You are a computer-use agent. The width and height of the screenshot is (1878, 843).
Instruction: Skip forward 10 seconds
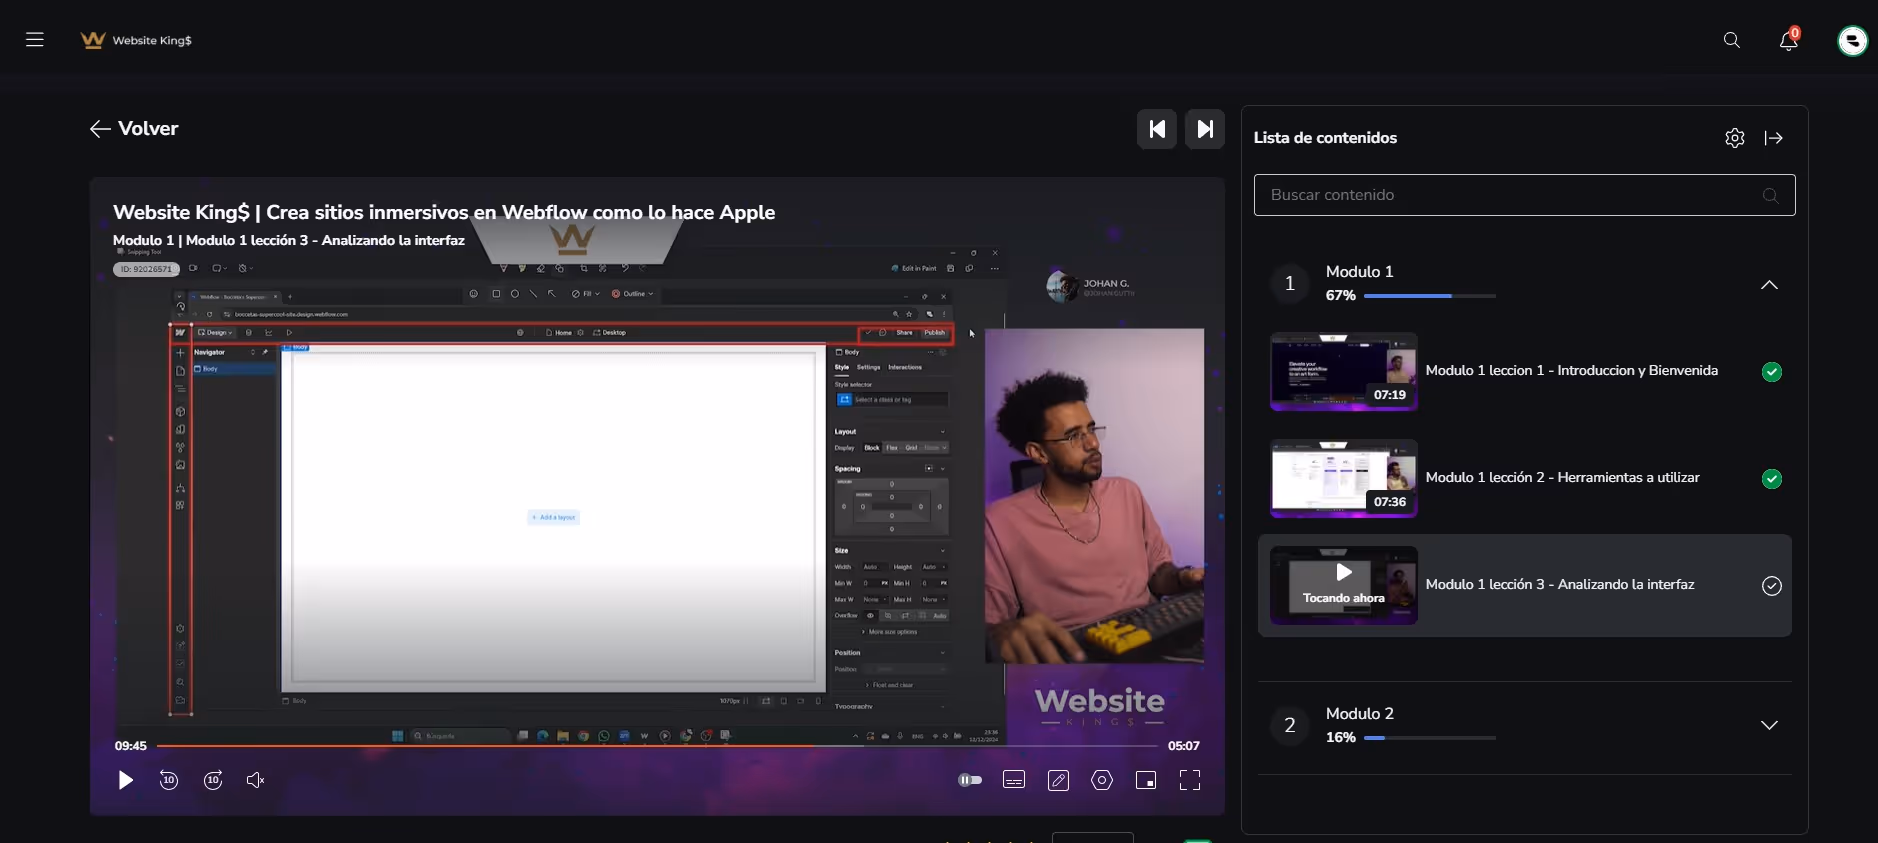[x=213, y=780]
